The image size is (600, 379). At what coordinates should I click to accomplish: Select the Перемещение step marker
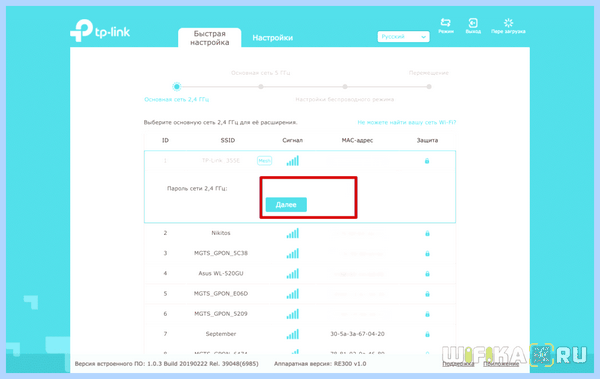click(429, 87)
